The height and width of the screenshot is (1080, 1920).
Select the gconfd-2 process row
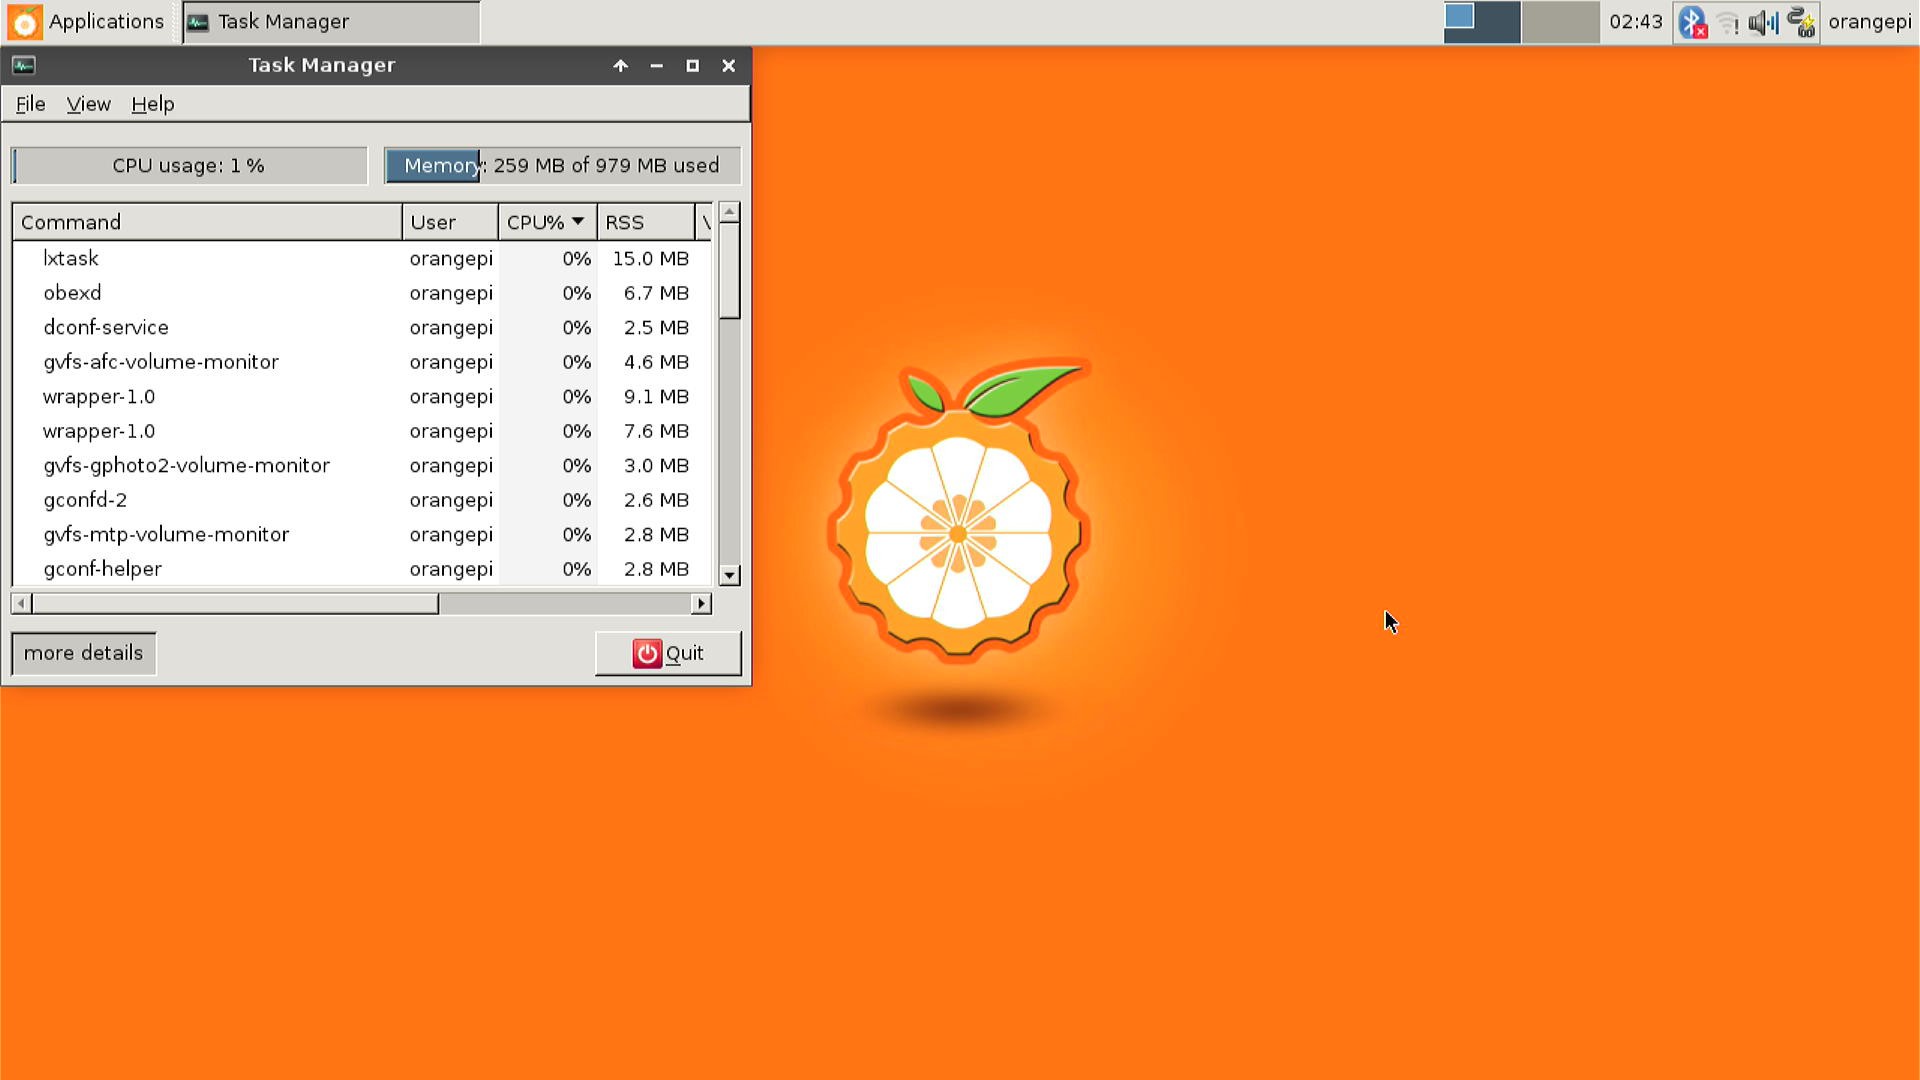[362, 500]
